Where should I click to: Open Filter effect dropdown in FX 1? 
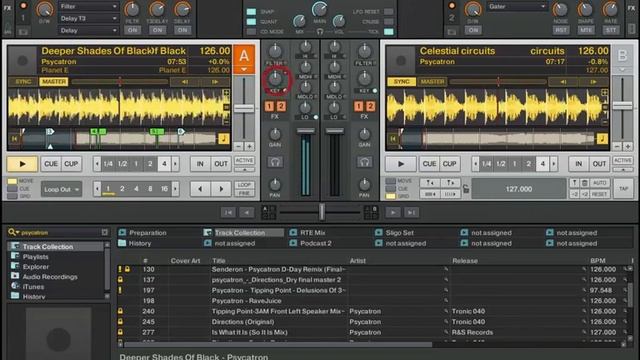tap(88, 7)
